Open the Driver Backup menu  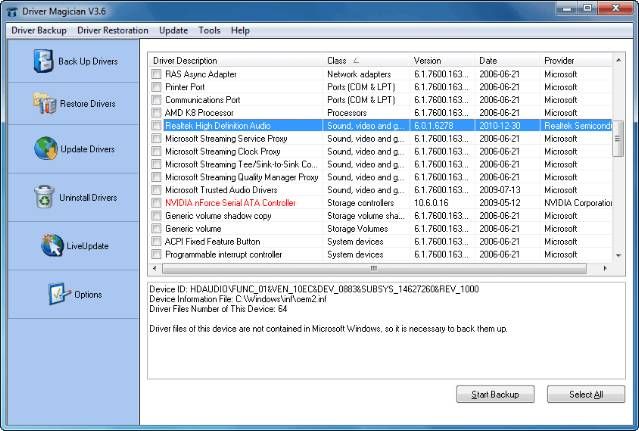pyautogui.click(x=39, y=31)
